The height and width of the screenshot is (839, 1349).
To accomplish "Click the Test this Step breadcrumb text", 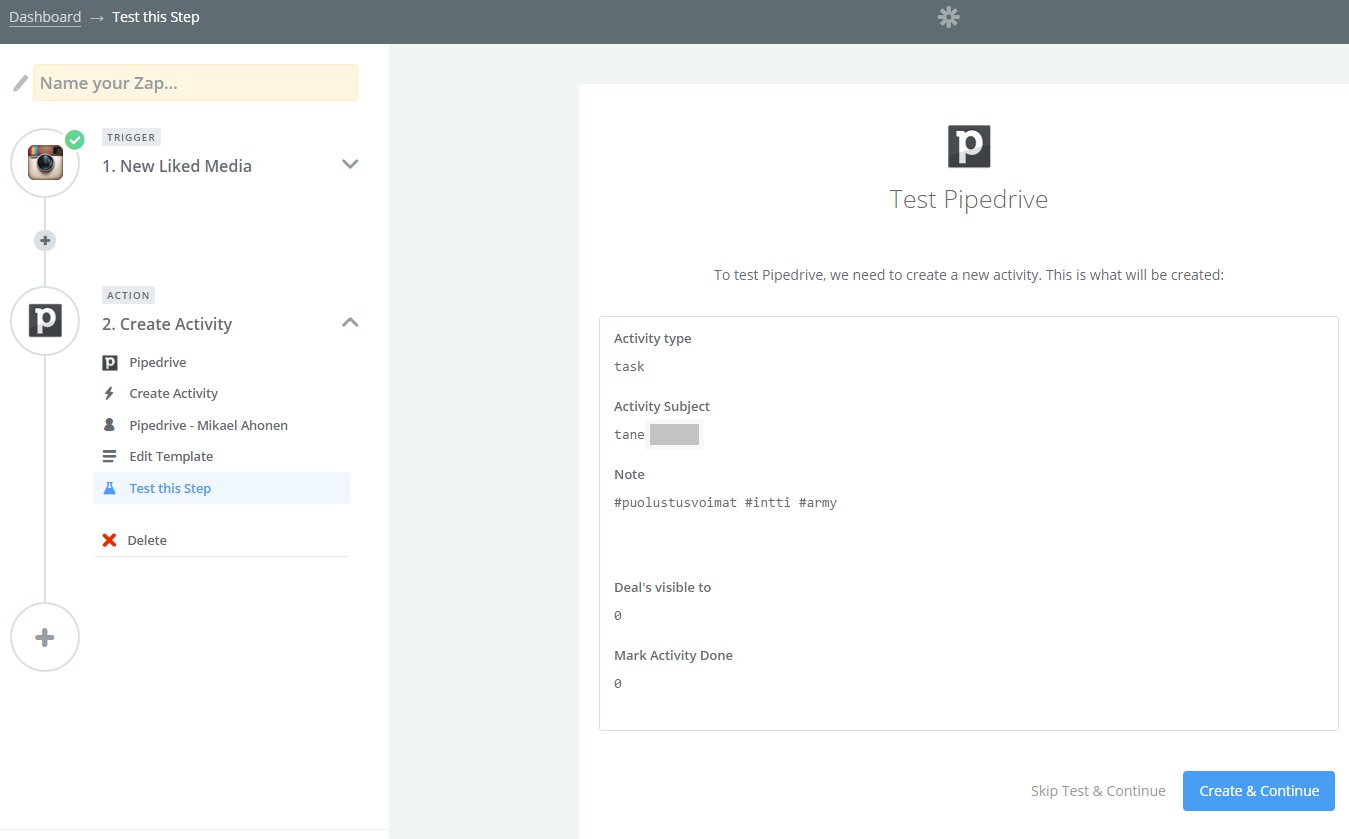I will point(156,17).
